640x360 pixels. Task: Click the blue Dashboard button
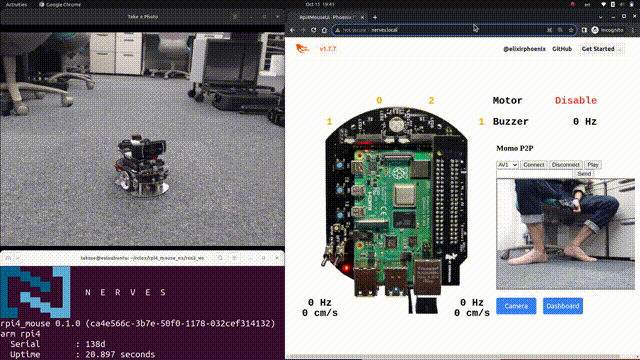[x=562, y=306]
